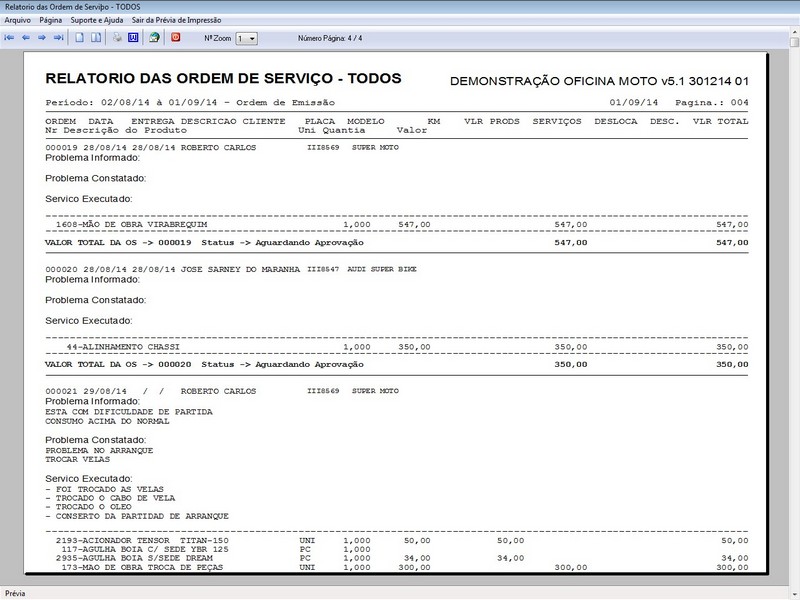The width and height of the screenshot is (800, 600).
Task: Click the Número Página: 4 / 4 label
Action: click(330, 38)
